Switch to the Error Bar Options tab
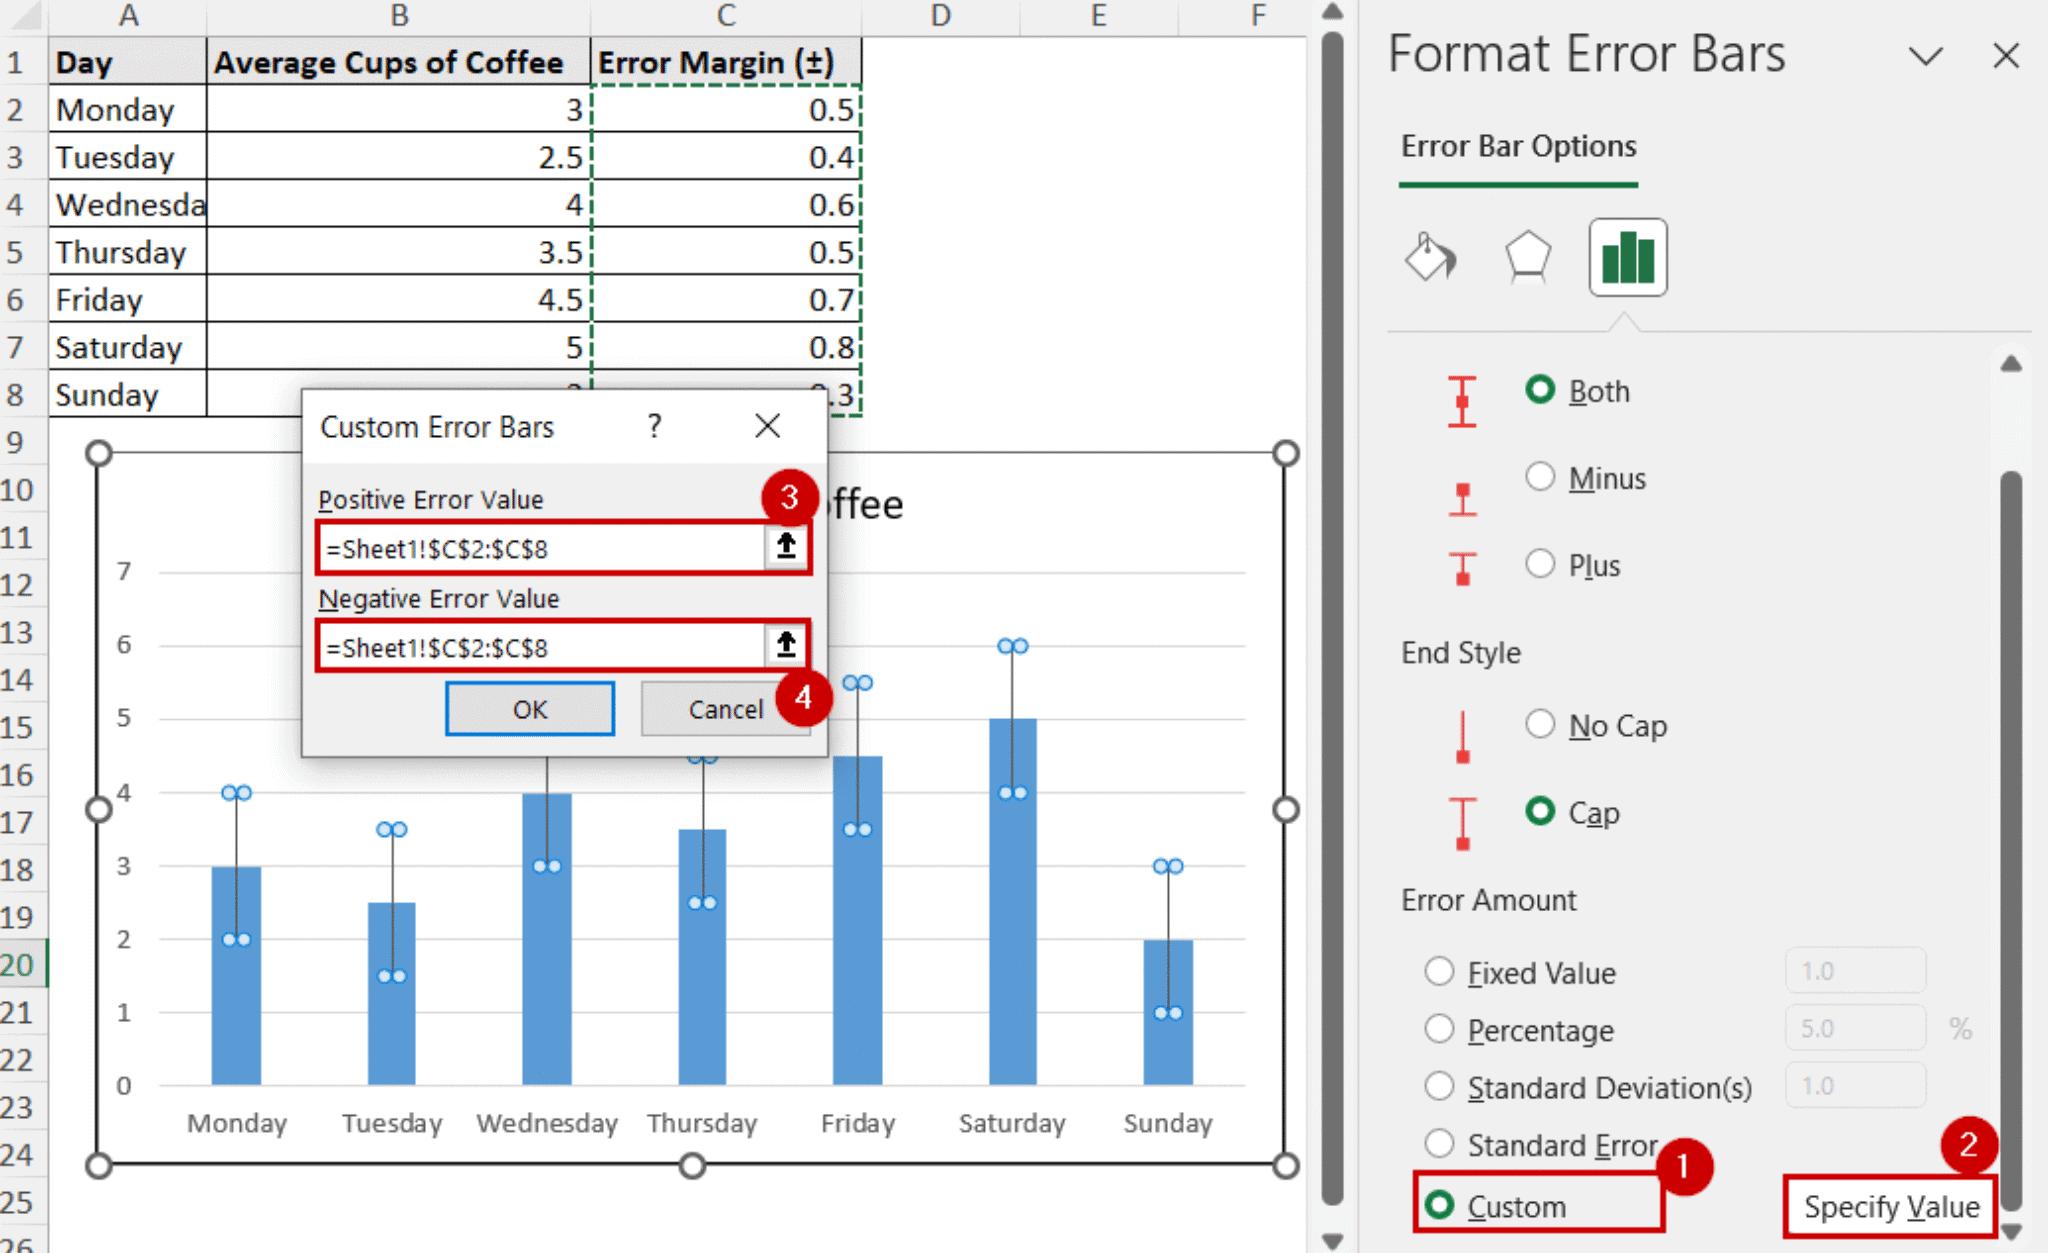The width and height of the screenshot is (2048, 1253). click(x=1517, y=146)
